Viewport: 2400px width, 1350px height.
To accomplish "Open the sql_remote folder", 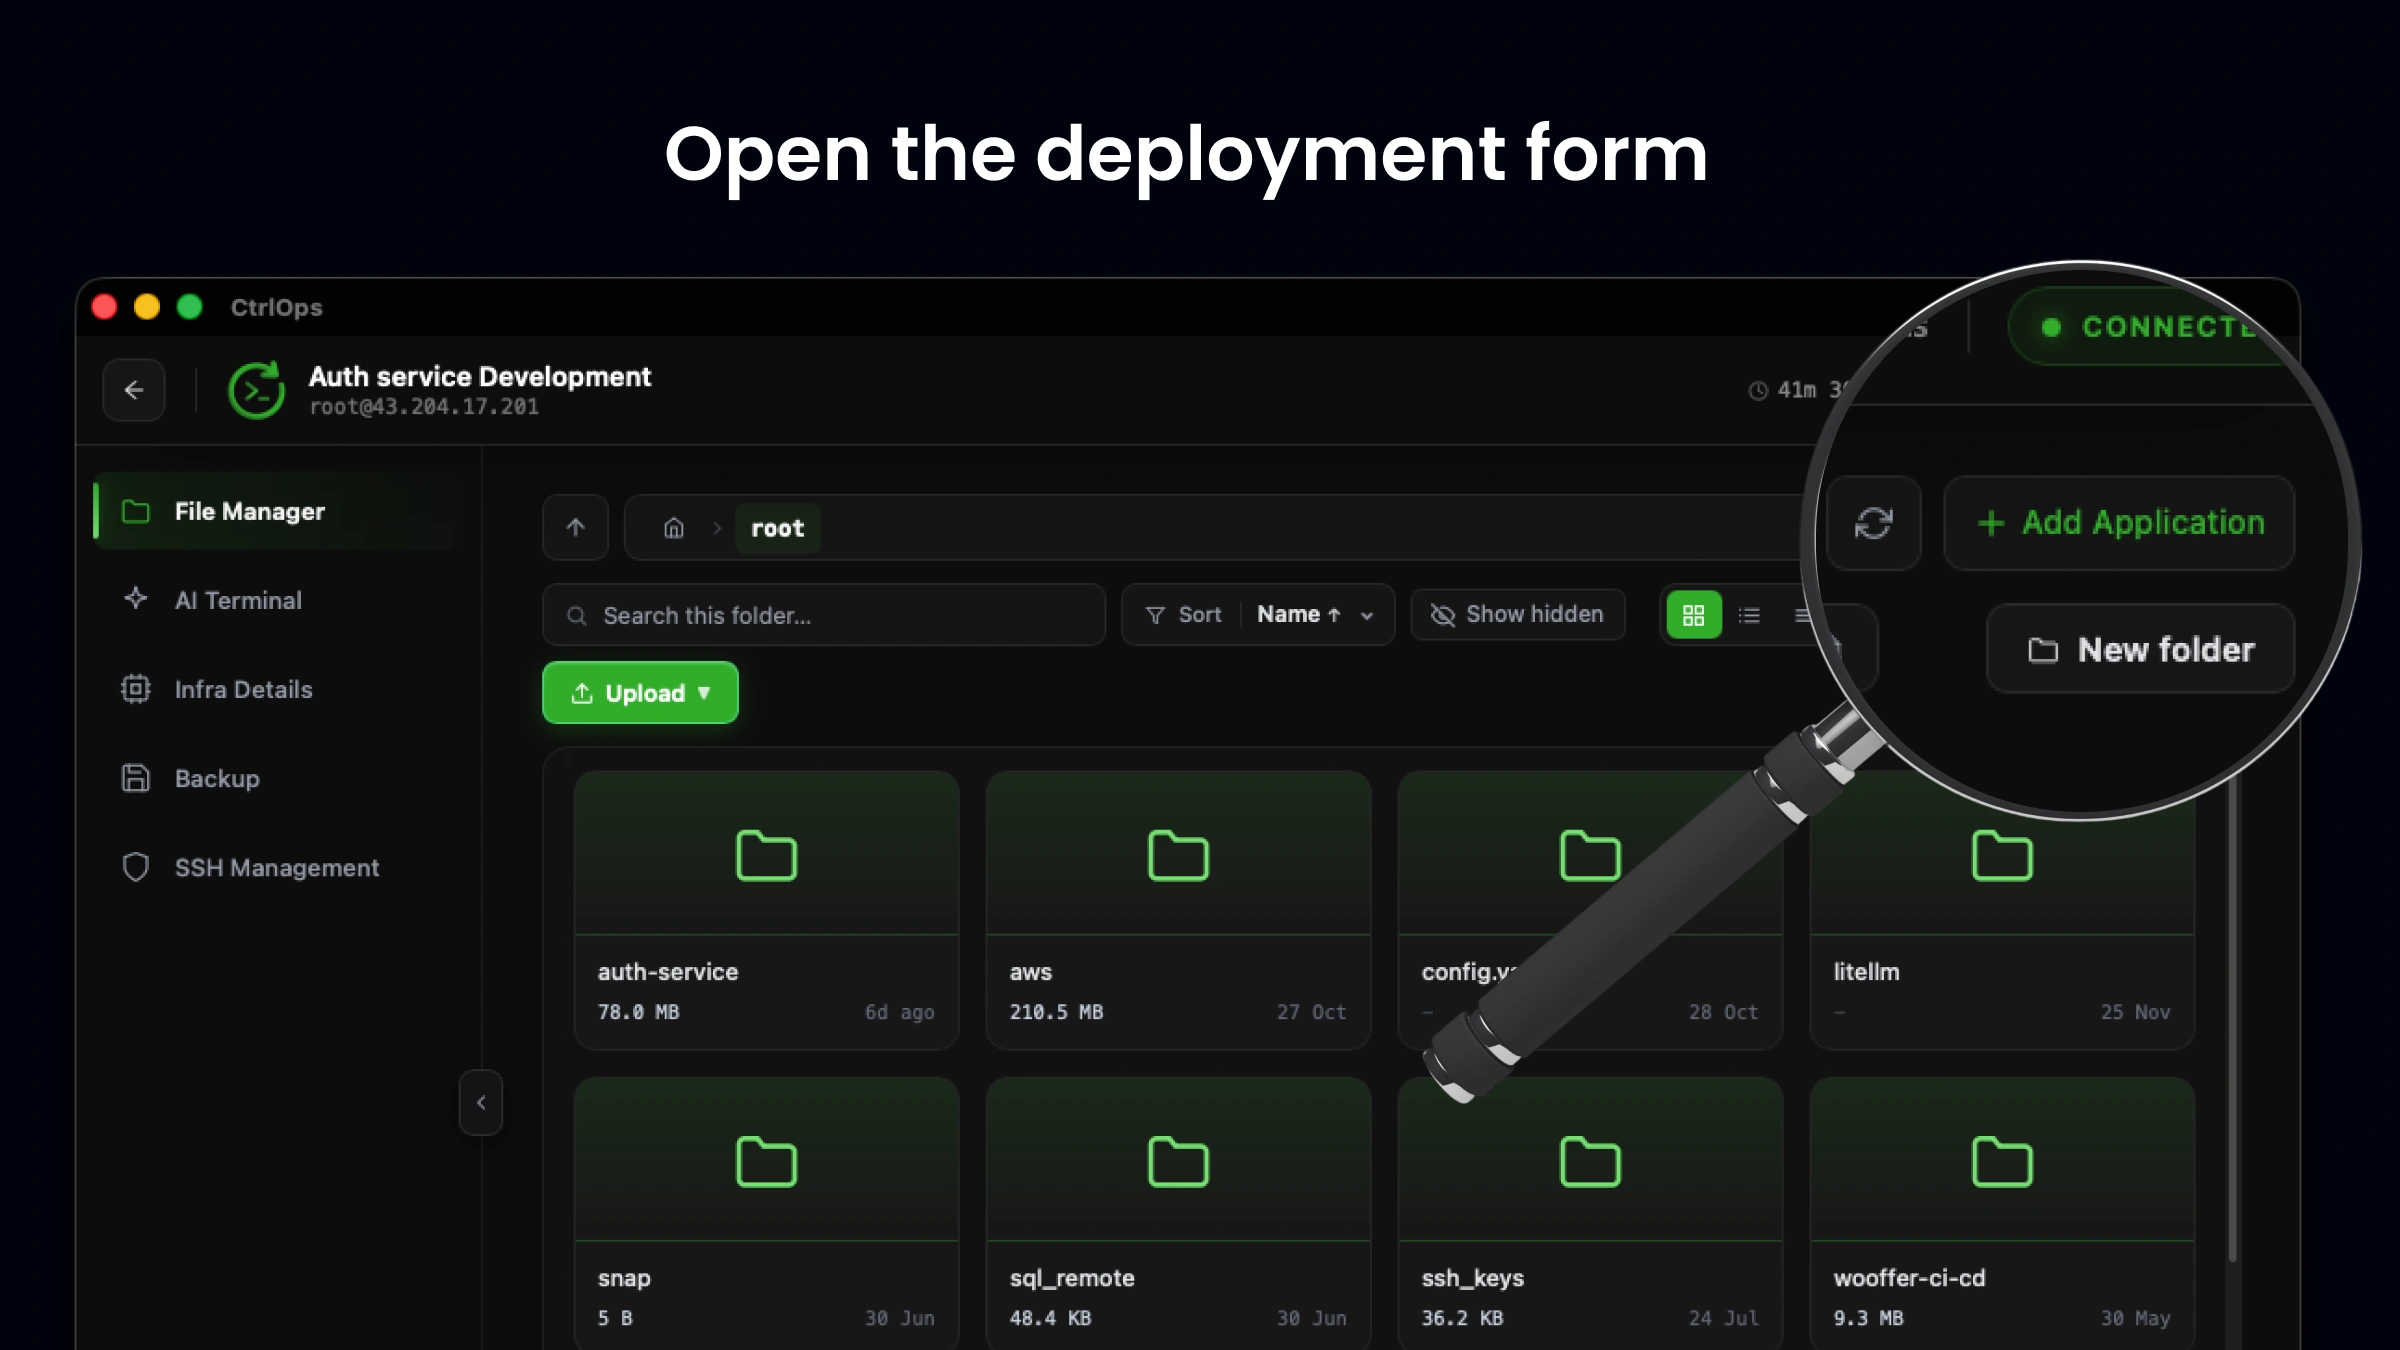I will [x=1178, y=1212].
